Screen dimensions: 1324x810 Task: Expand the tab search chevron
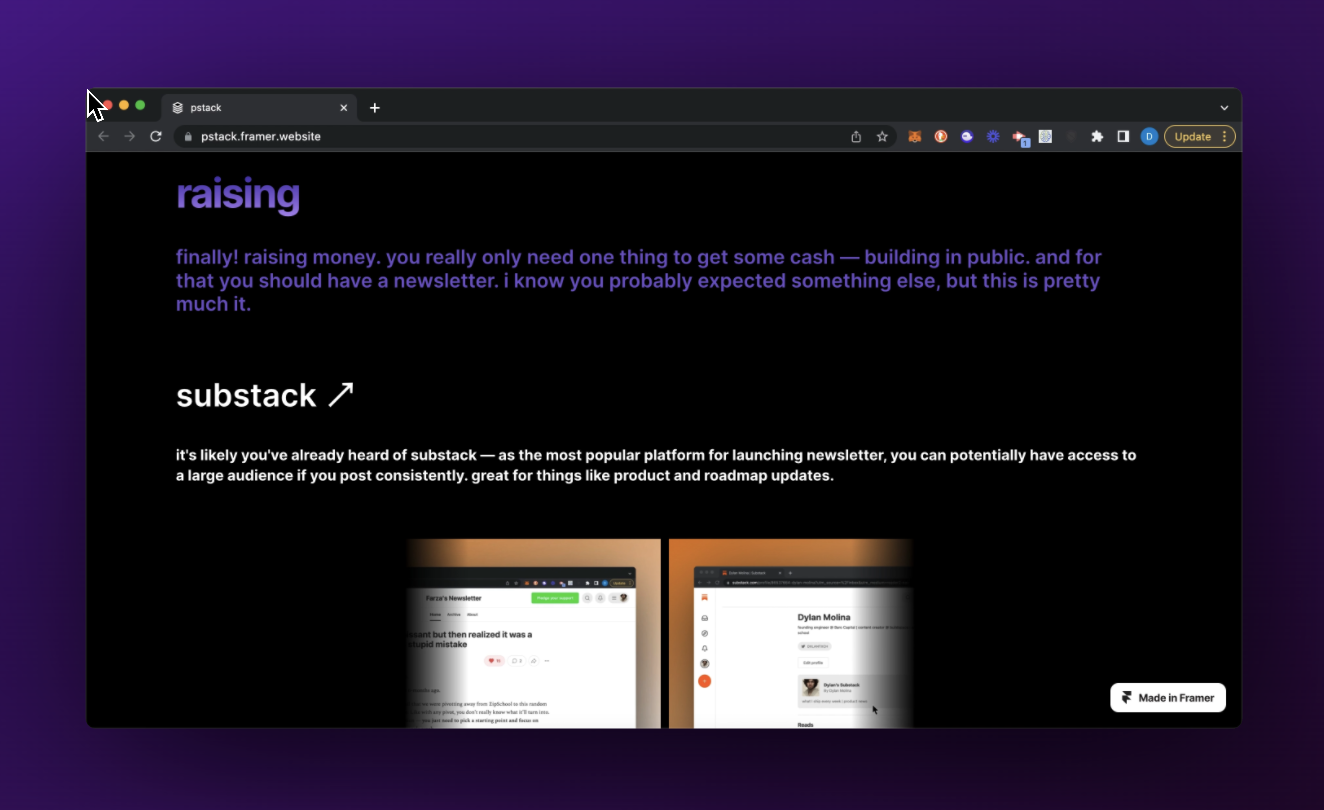coord(1224,108)
